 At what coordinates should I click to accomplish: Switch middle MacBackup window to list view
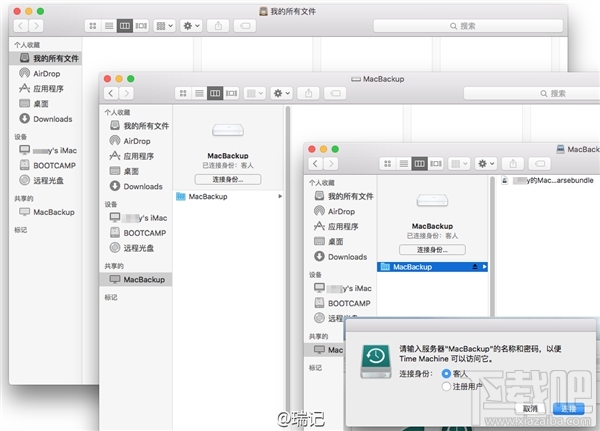pyautogui.click(x=199, y=93)
